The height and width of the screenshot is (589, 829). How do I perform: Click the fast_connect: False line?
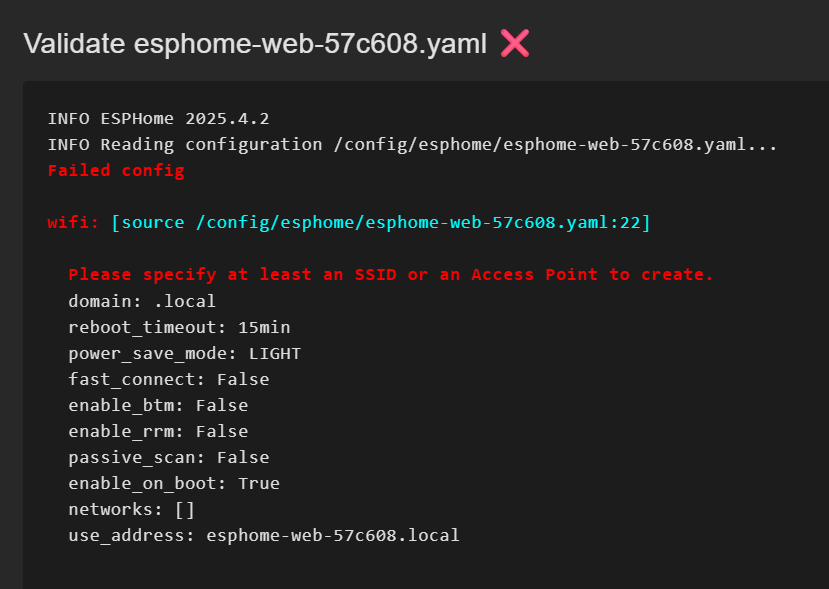coord(168,379)
